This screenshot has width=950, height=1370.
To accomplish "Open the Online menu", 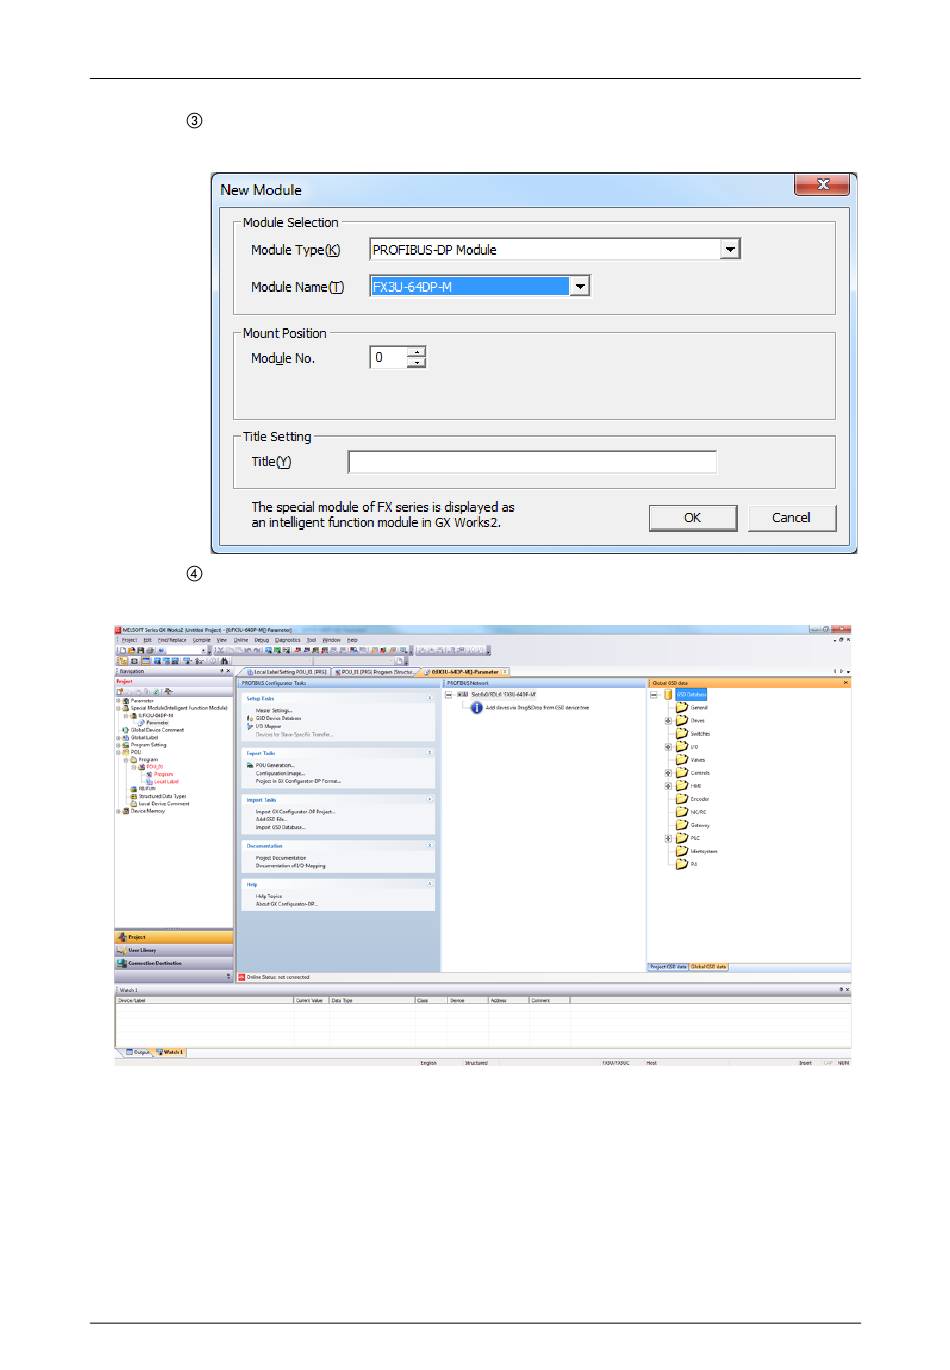I will click(x=241, y=640).
